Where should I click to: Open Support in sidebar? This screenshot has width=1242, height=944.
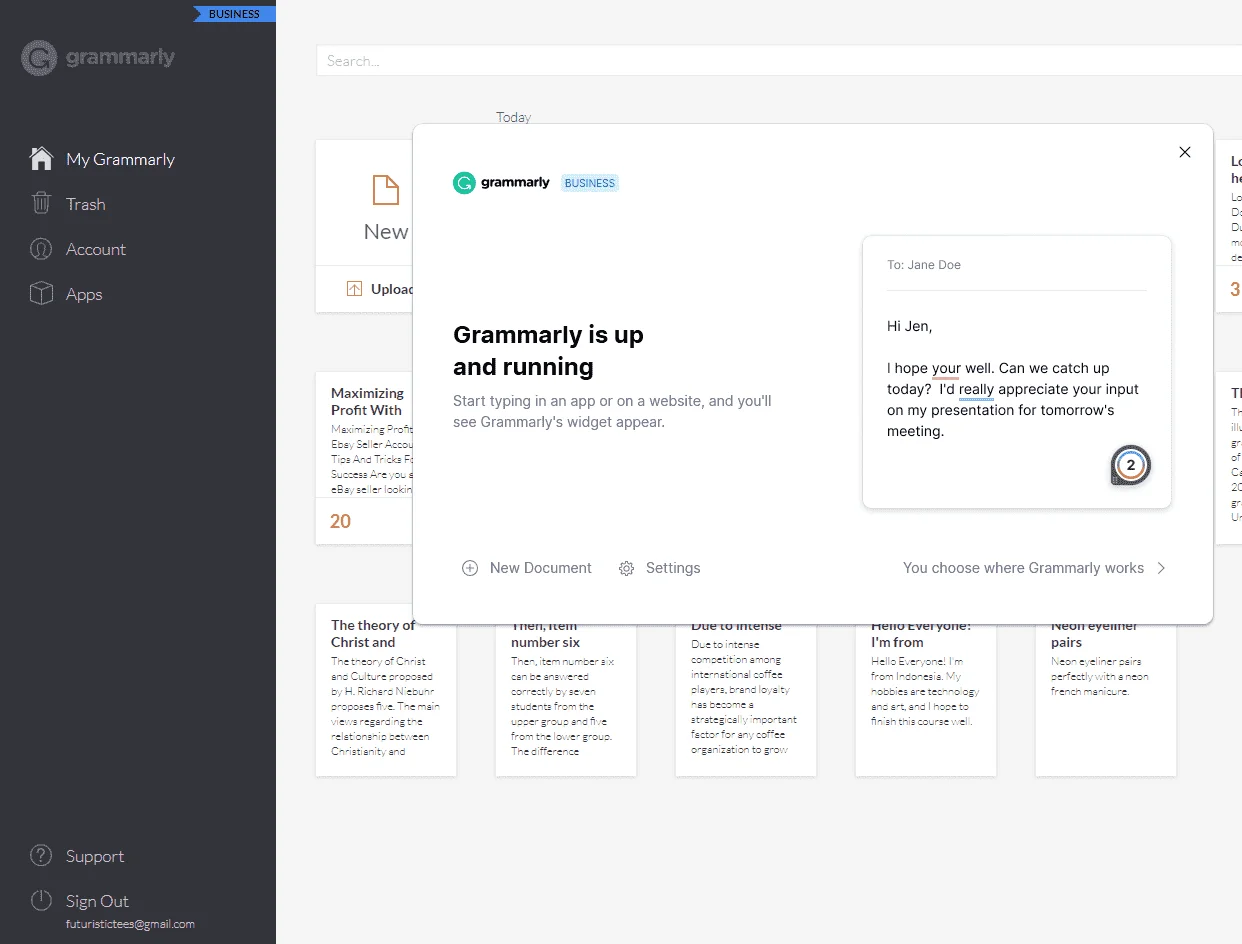click(x=95, y=856)
